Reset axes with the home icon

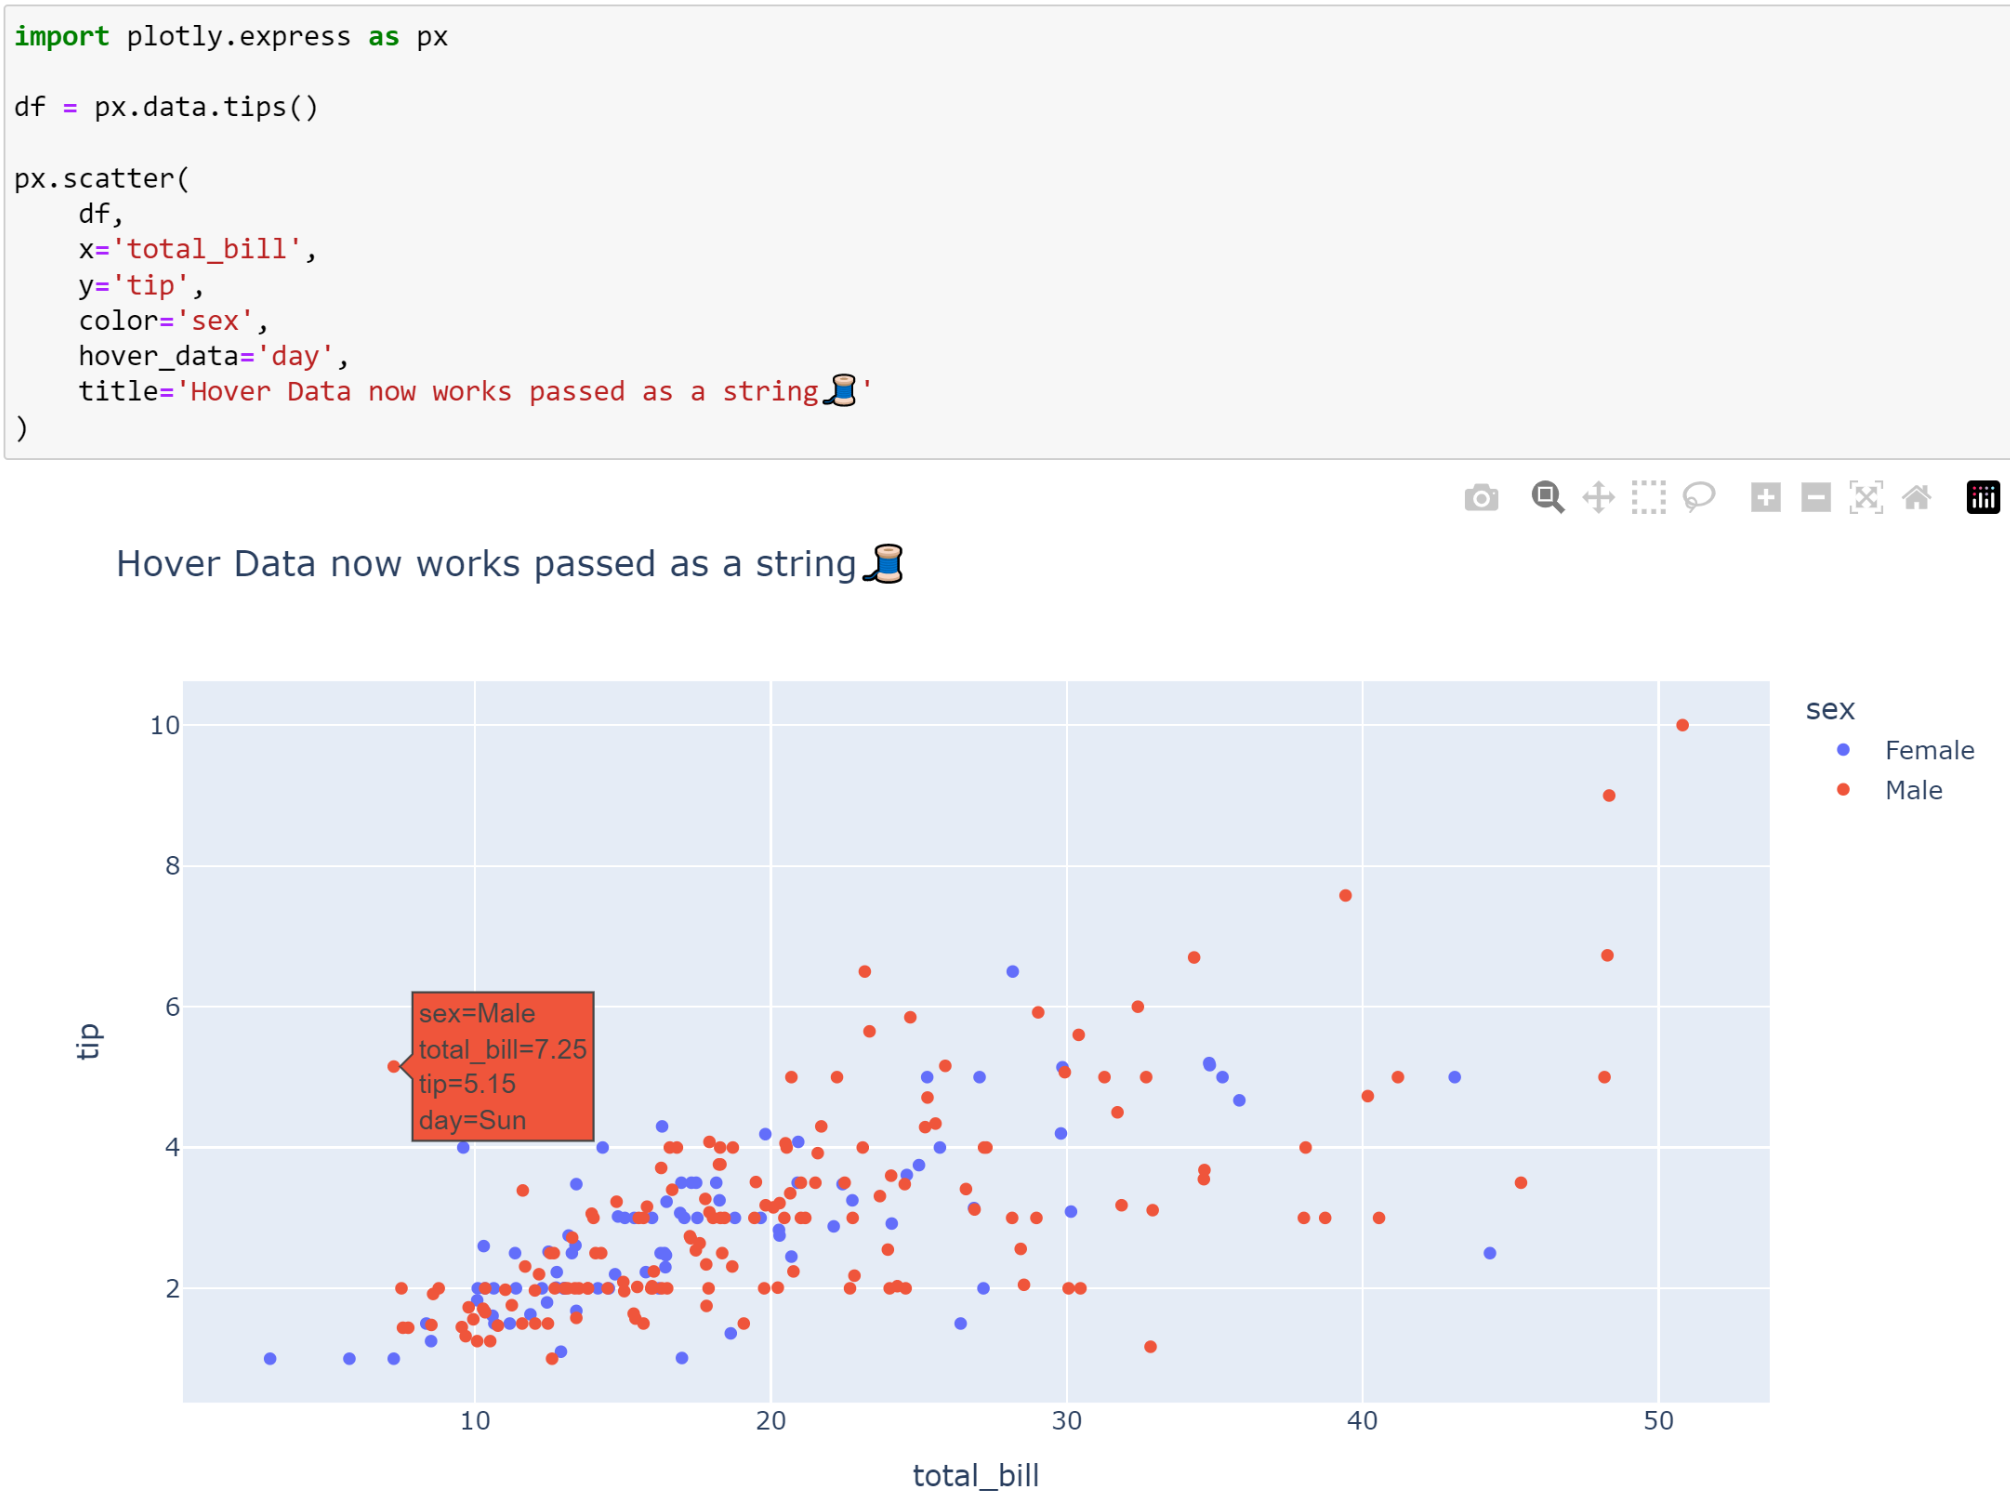[x=1916, y=498]
